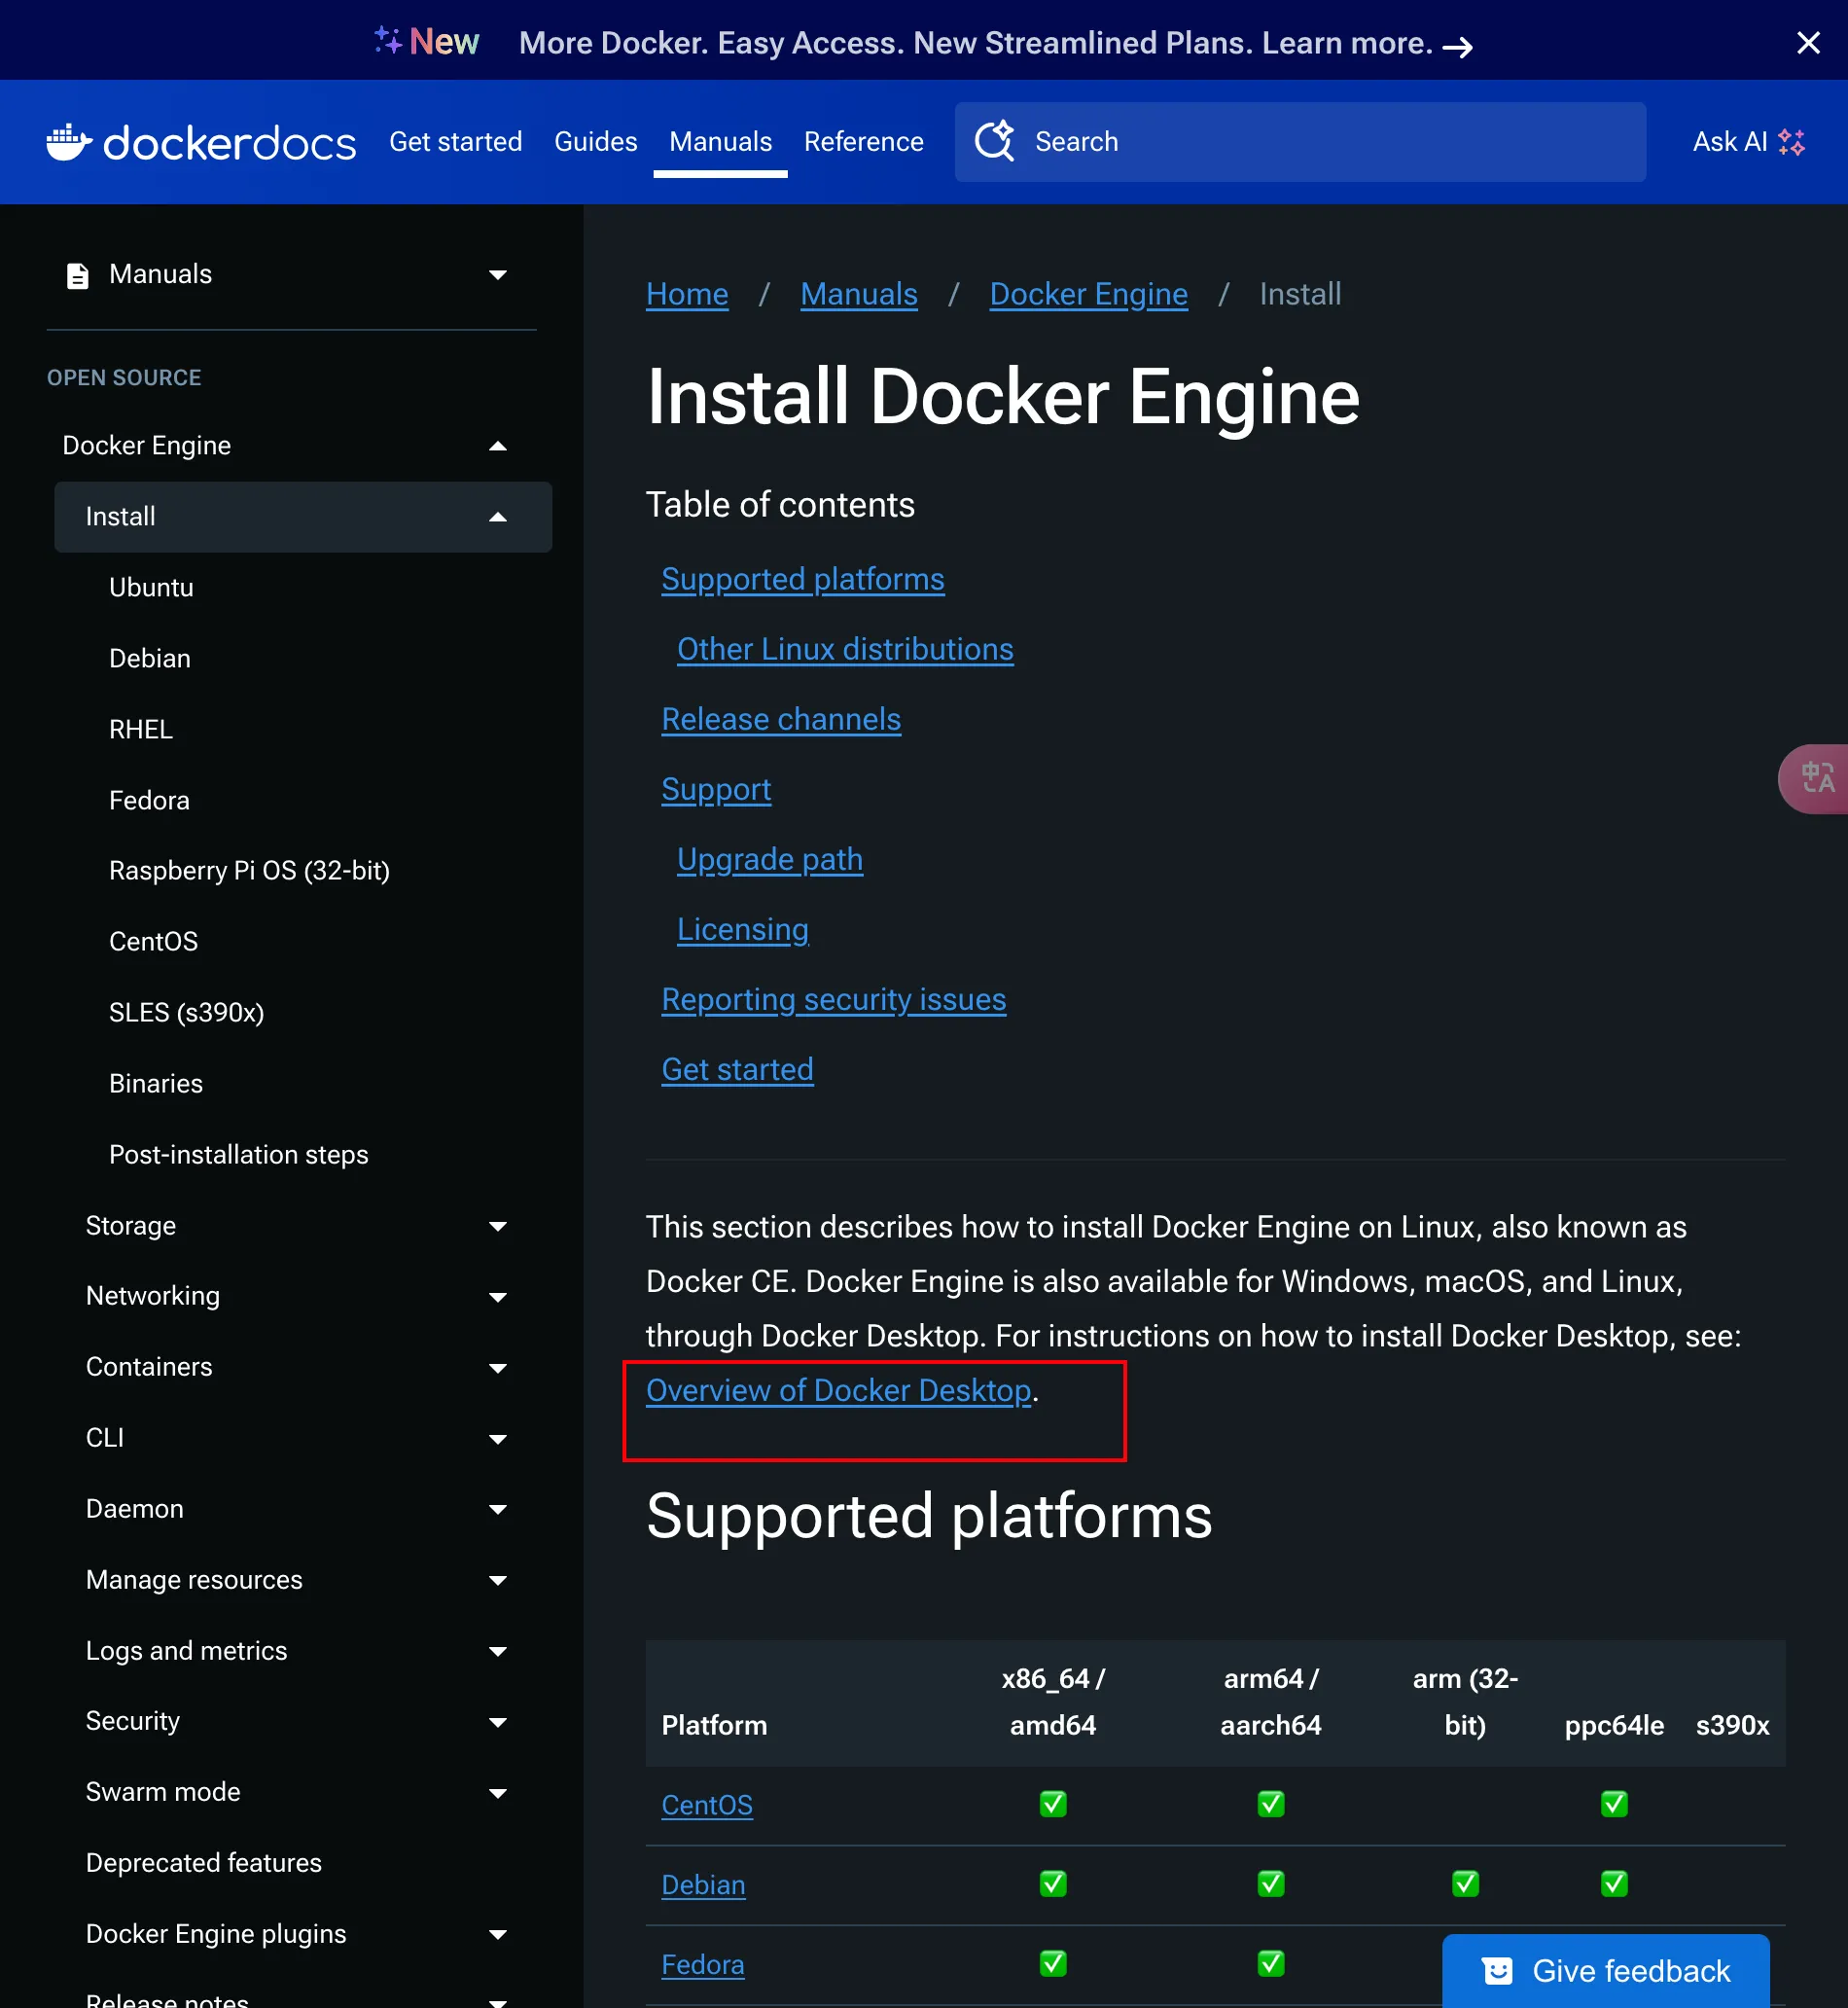Select the Manuals nav tab
Image resolution: width=1848 pixels, height=2008 pixels.
pos(720,142)
